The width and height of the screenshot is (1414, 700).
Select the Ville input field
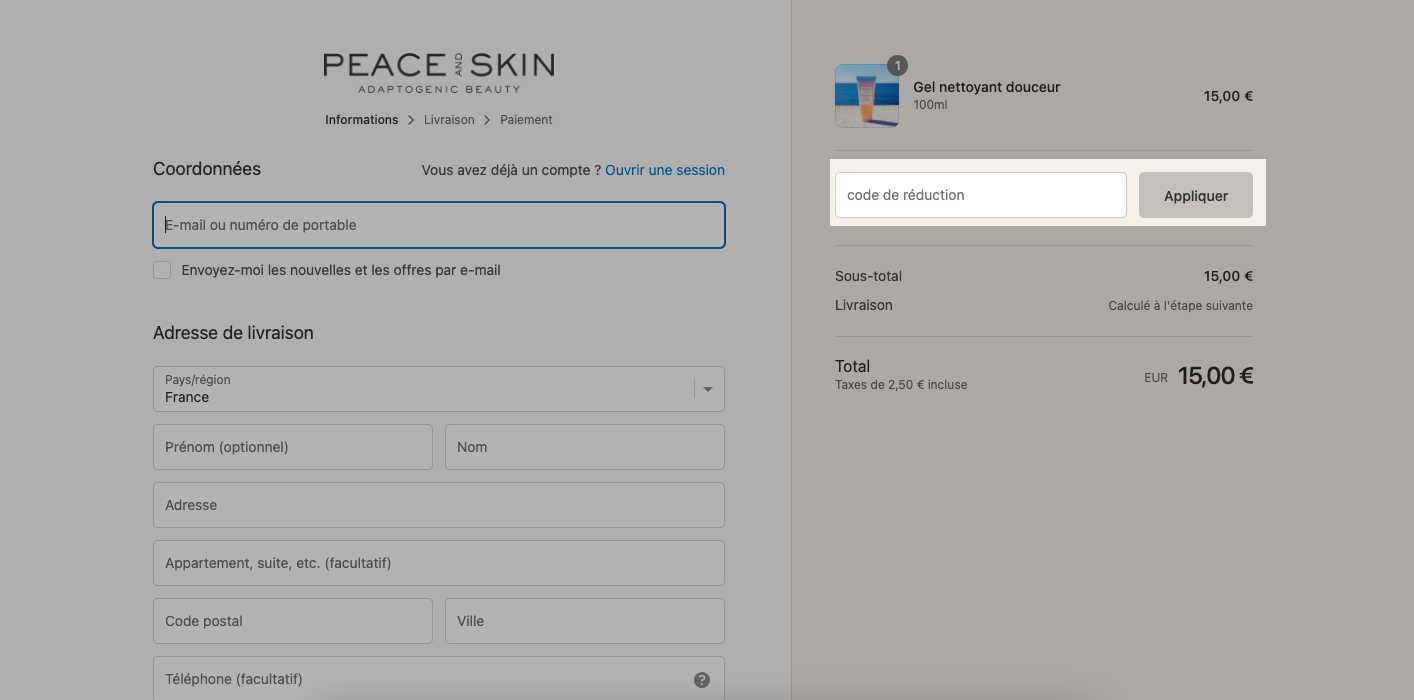click(x=585, y=621)
